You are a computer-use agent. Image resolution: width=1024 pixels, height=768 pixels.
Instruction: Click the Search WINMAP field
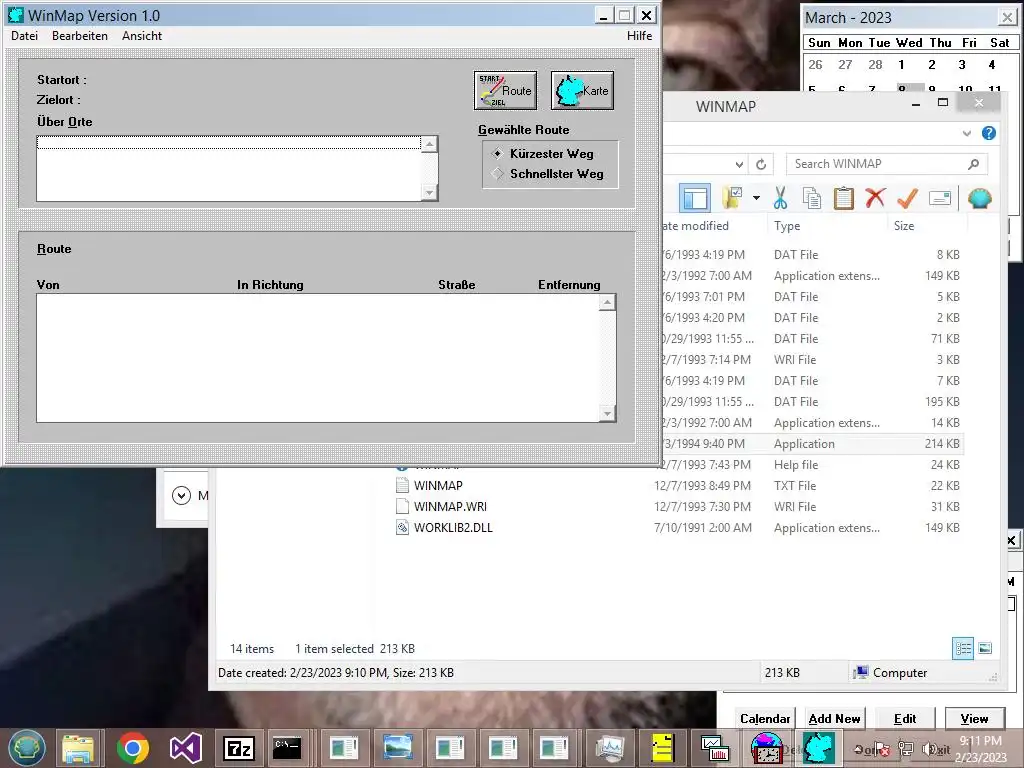tap(886, 164)
